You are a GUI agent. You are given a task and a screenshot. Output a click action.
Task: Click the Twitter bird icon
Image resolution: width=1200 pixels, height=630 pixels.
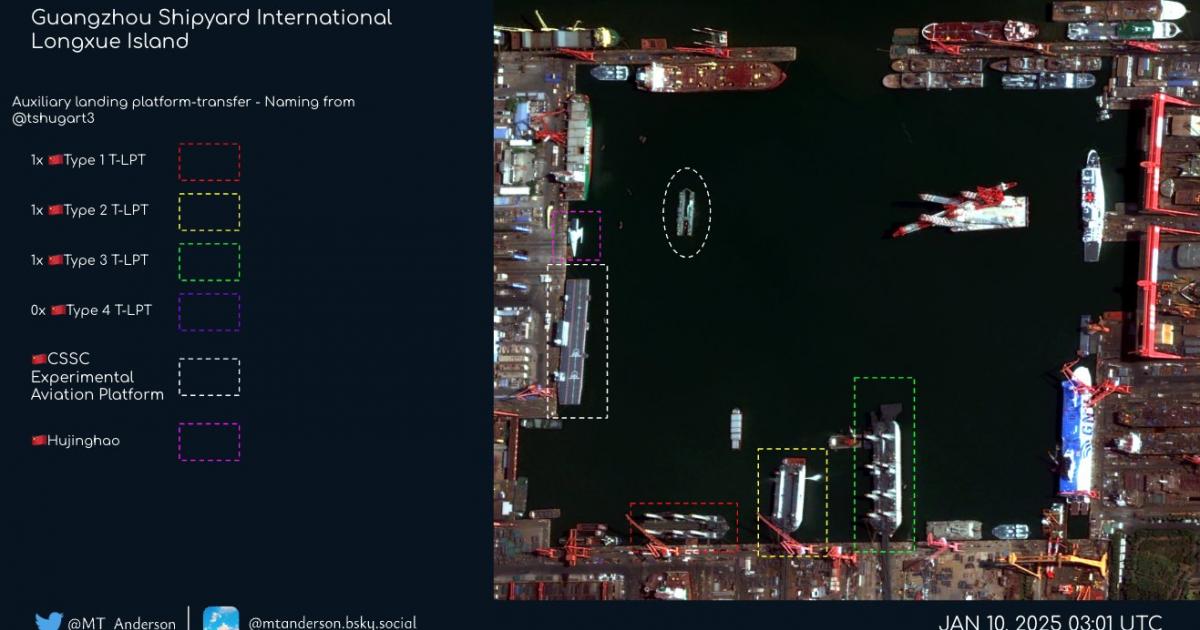tap(49, 621)
